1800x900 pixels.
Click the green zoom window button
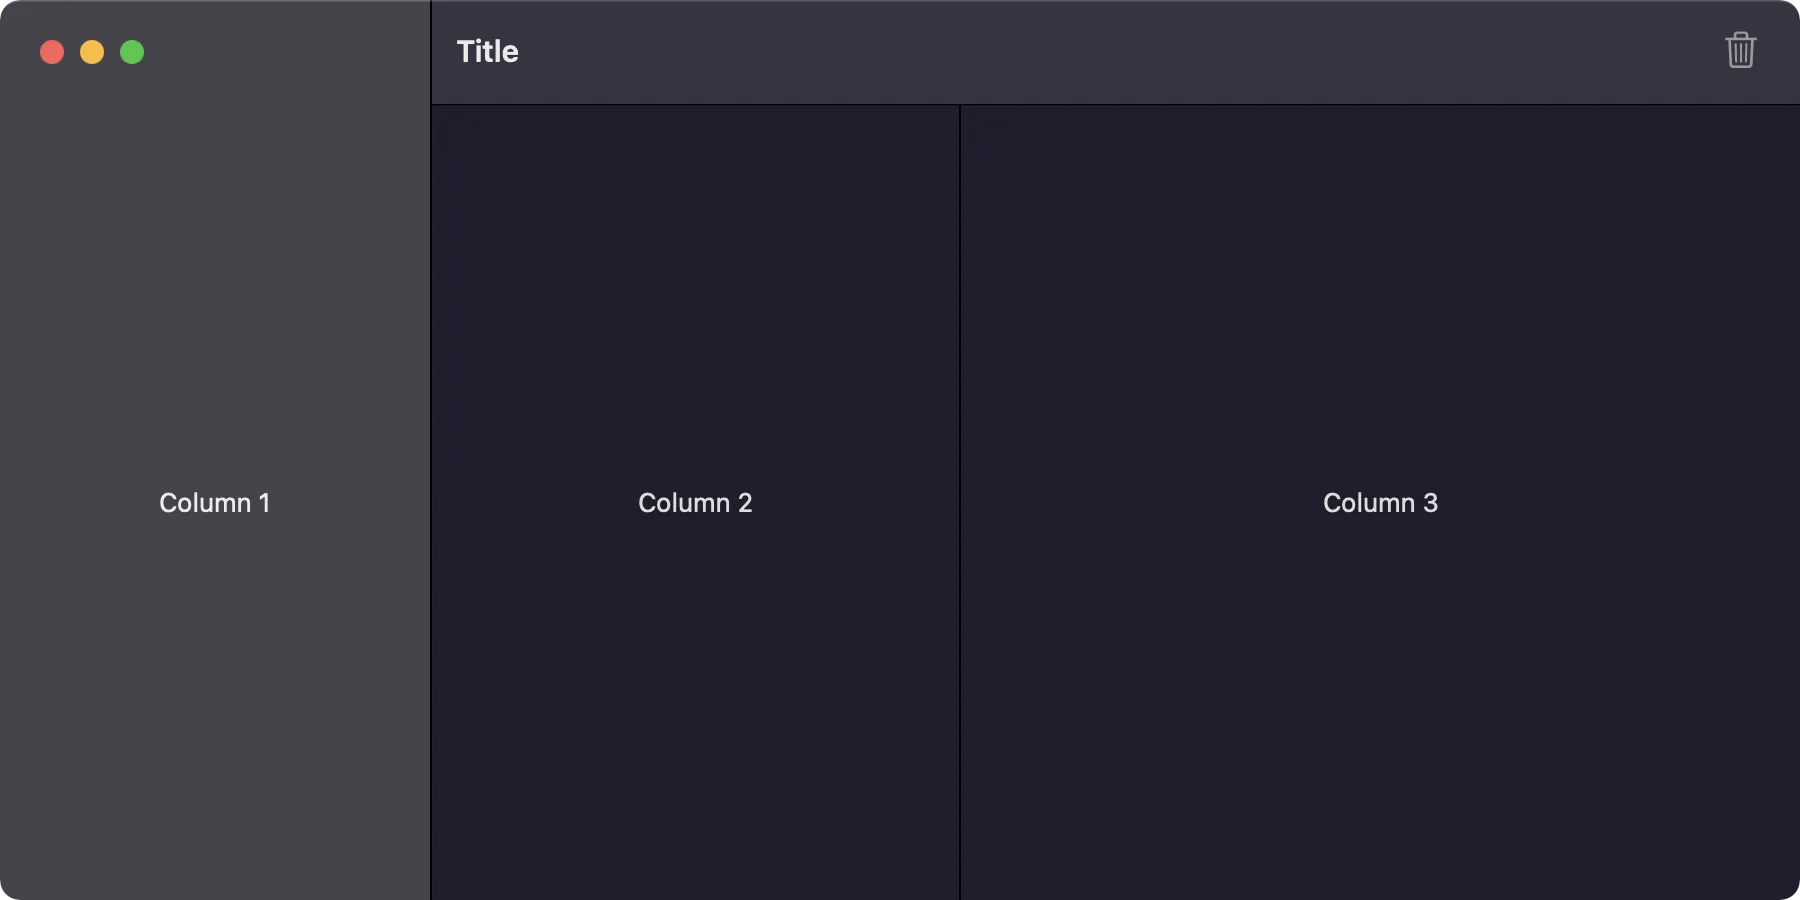point(132,52)
